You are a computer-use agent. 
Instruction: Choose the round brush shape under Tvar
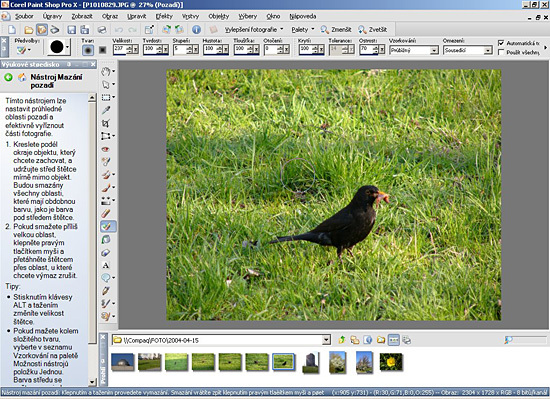coord(88,50)
